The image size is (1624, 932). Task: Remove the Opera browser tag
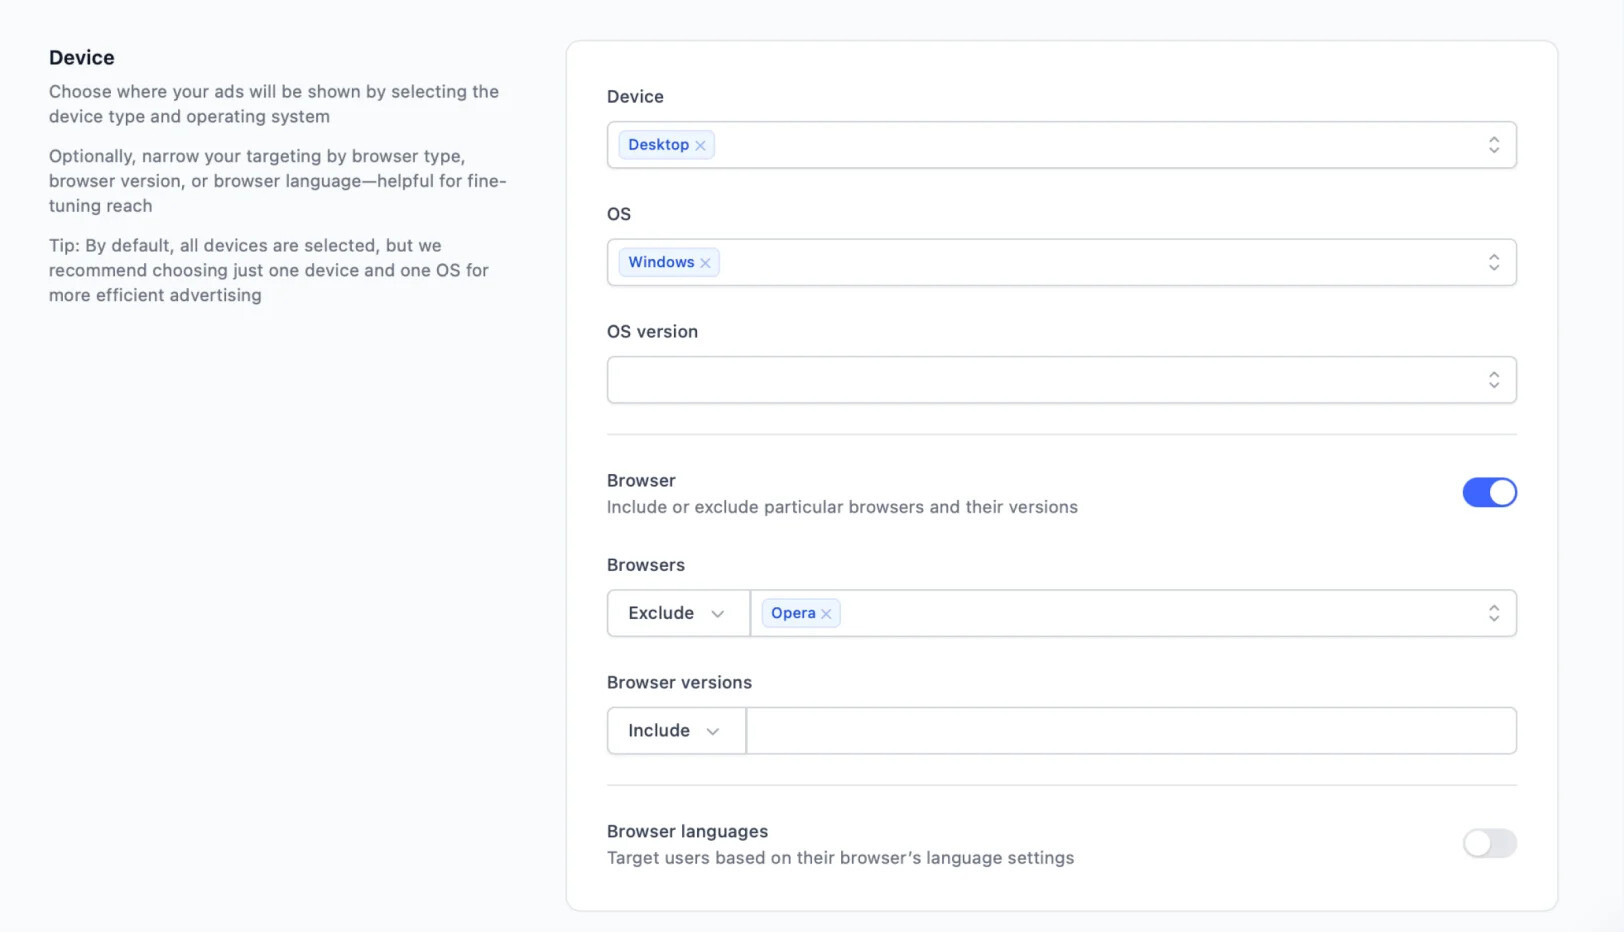tap(826, 614)
